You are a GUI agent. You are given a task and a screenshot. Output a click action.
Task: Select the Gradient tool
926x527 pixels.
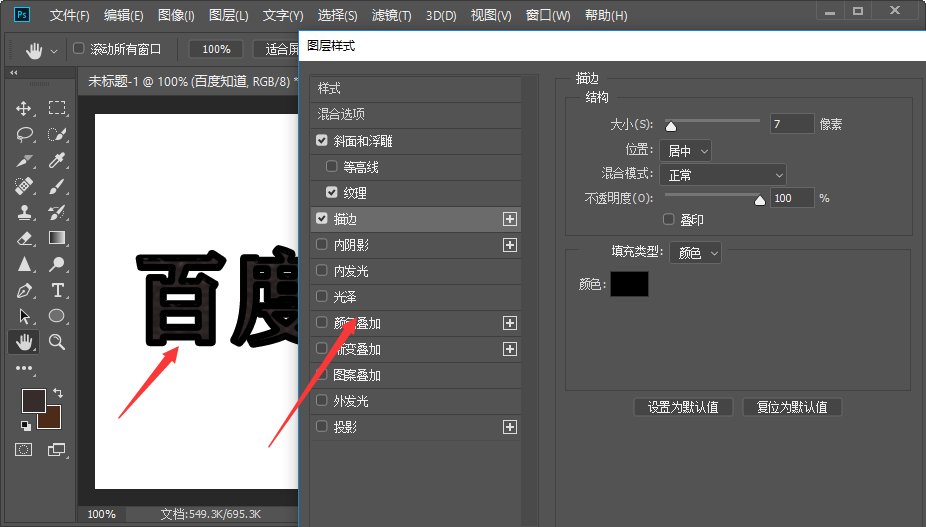point(57,238)
